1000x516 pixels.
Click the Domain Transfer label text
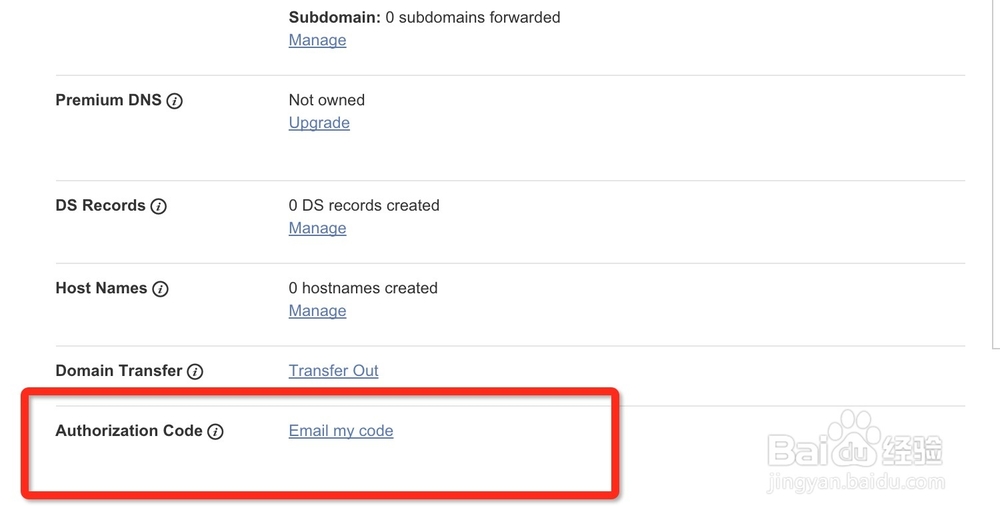point(118,370)
